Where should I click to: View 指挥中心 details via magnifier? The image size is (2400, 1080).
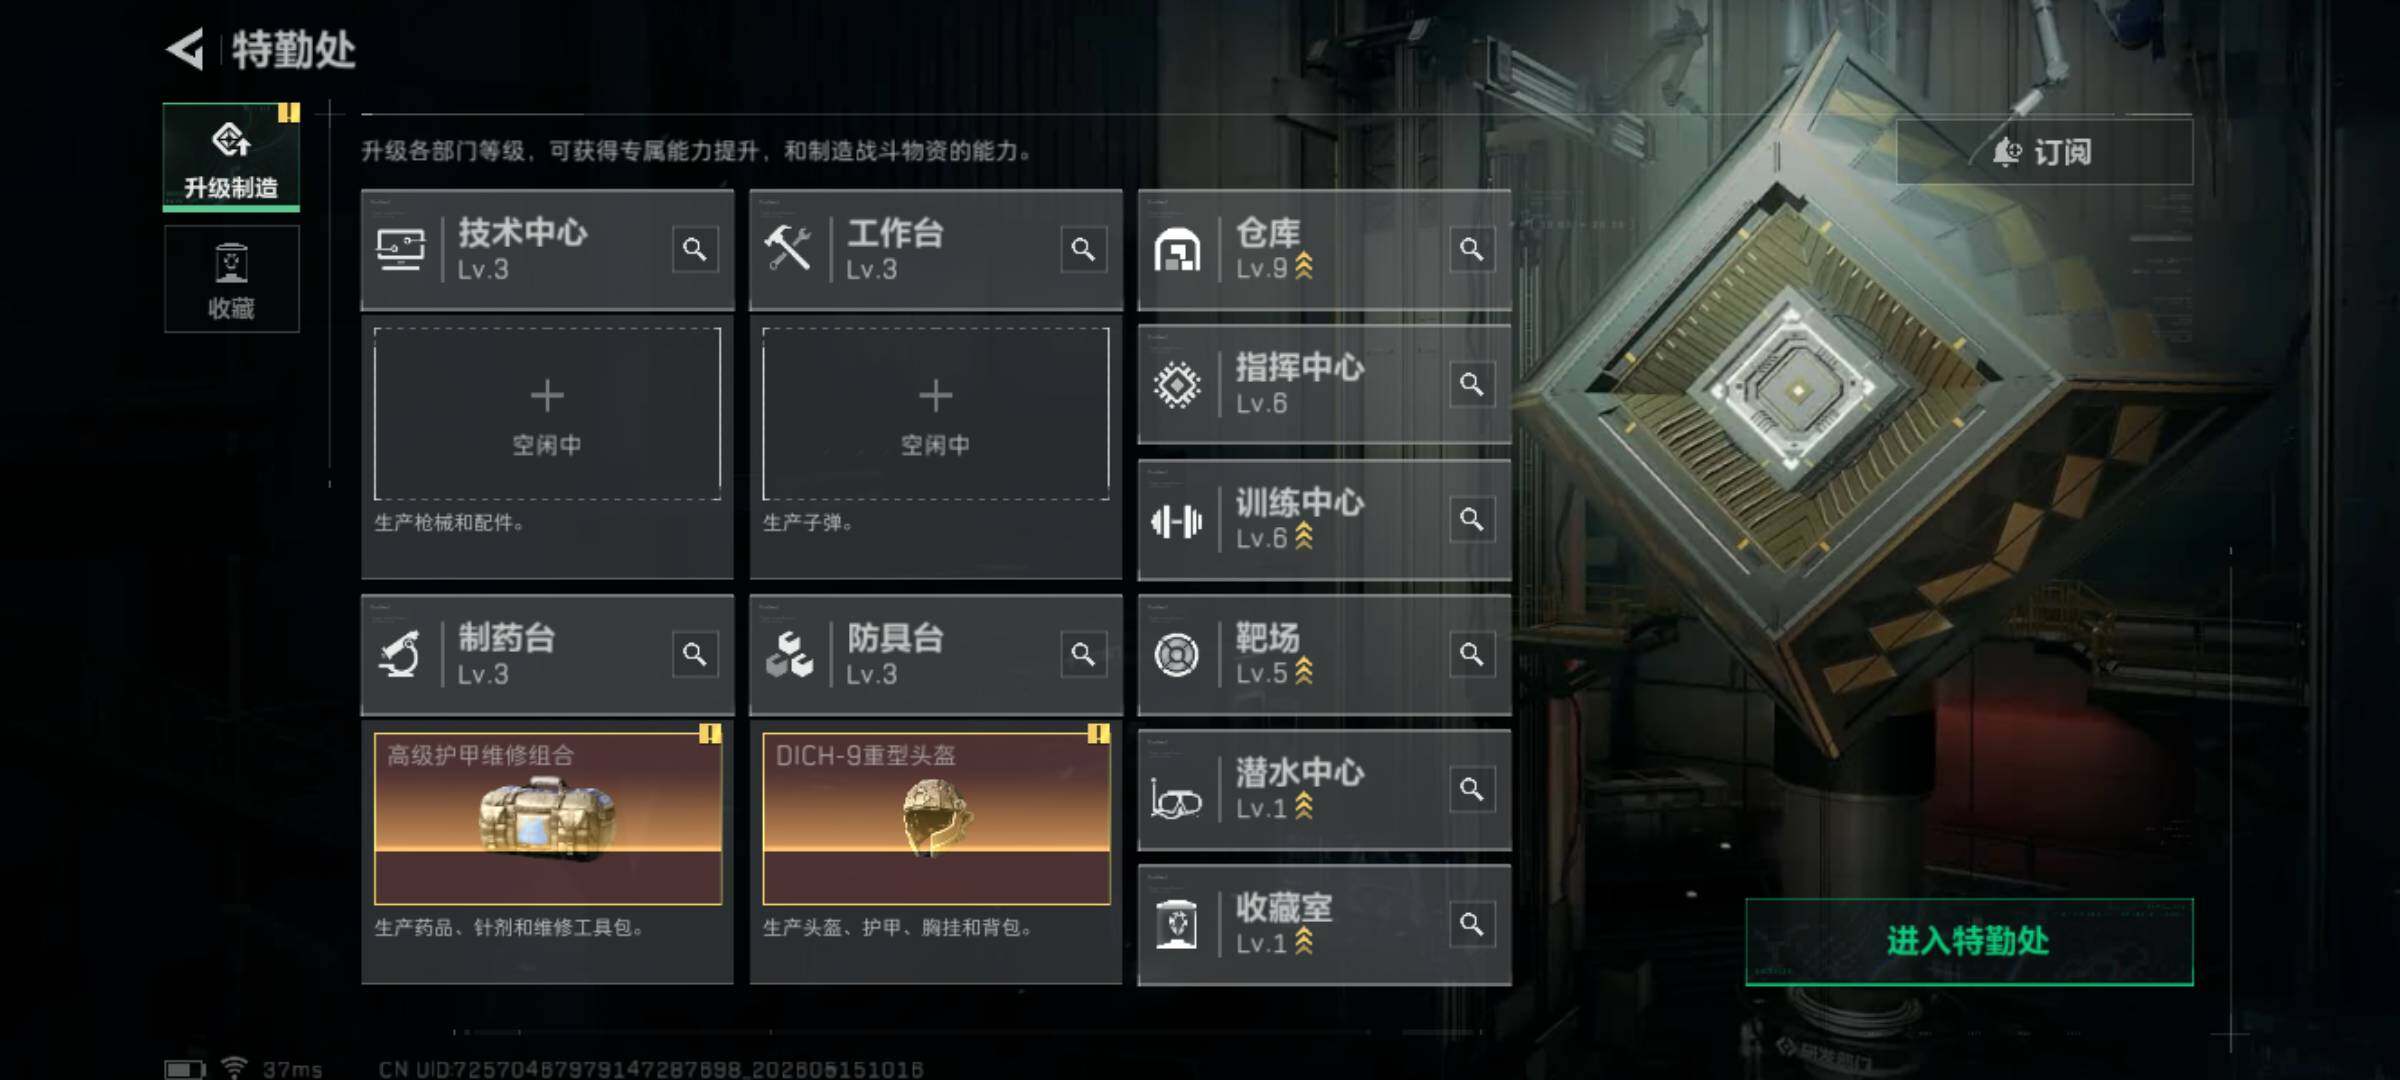click(1472, 384)
